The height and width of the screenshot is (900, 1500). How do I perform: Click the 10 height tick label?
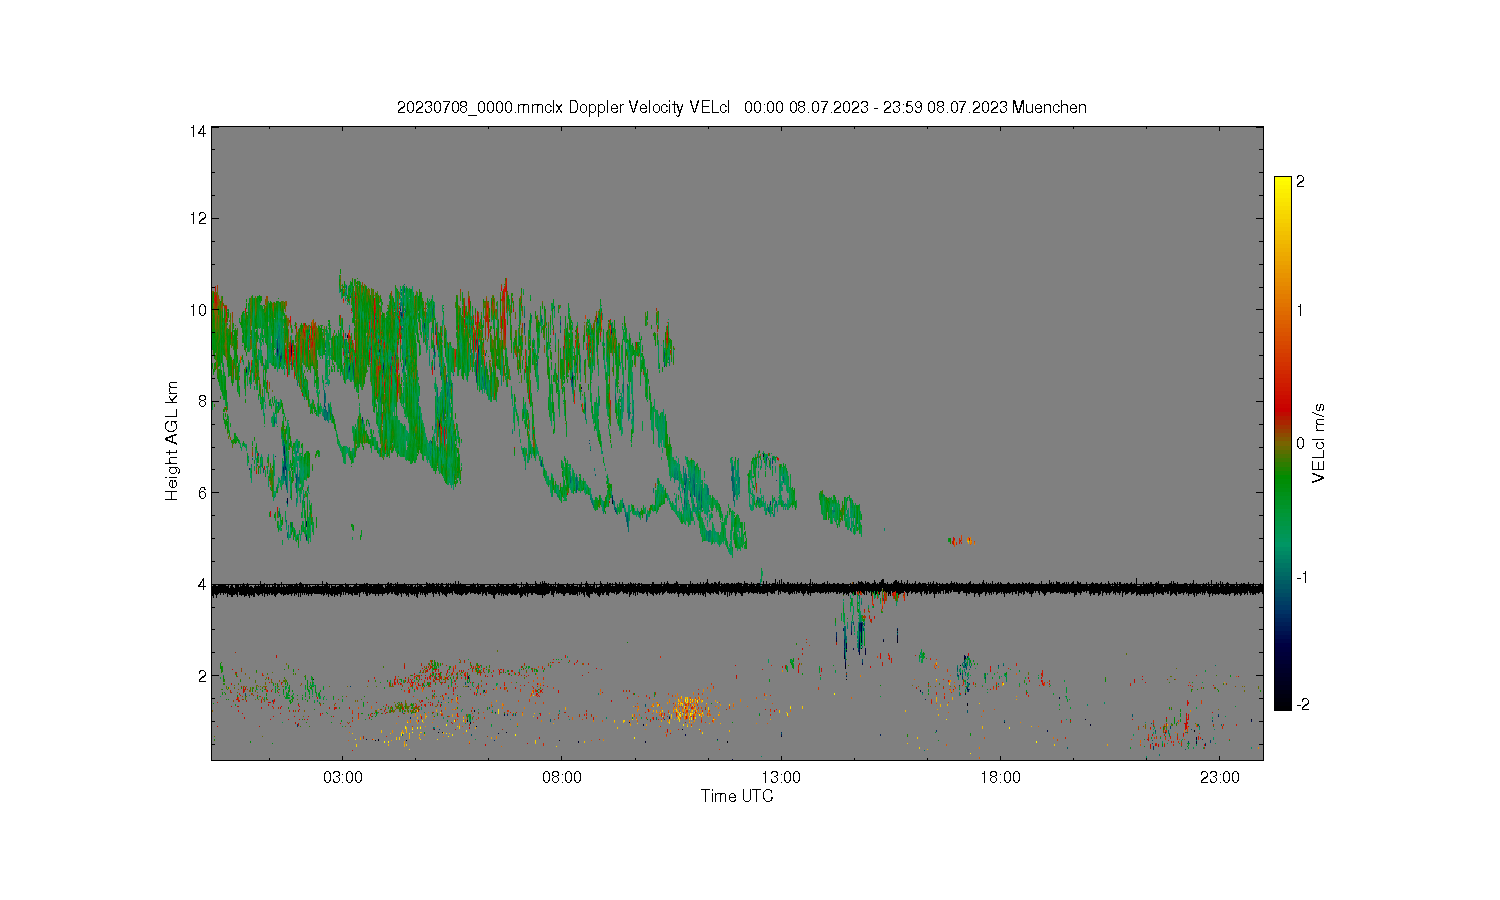coord(198,310)
